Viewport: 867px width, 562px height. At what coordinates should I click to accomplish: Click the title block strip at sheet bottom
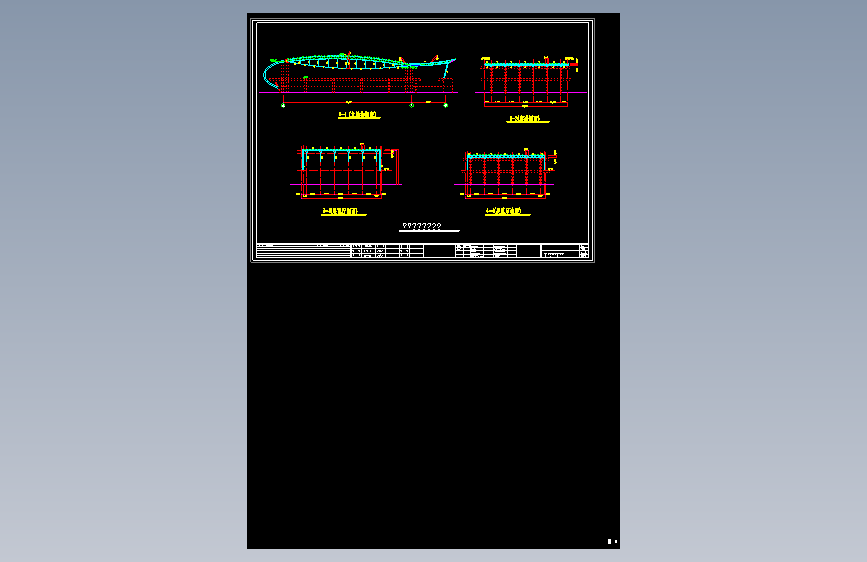click(422, 251)
